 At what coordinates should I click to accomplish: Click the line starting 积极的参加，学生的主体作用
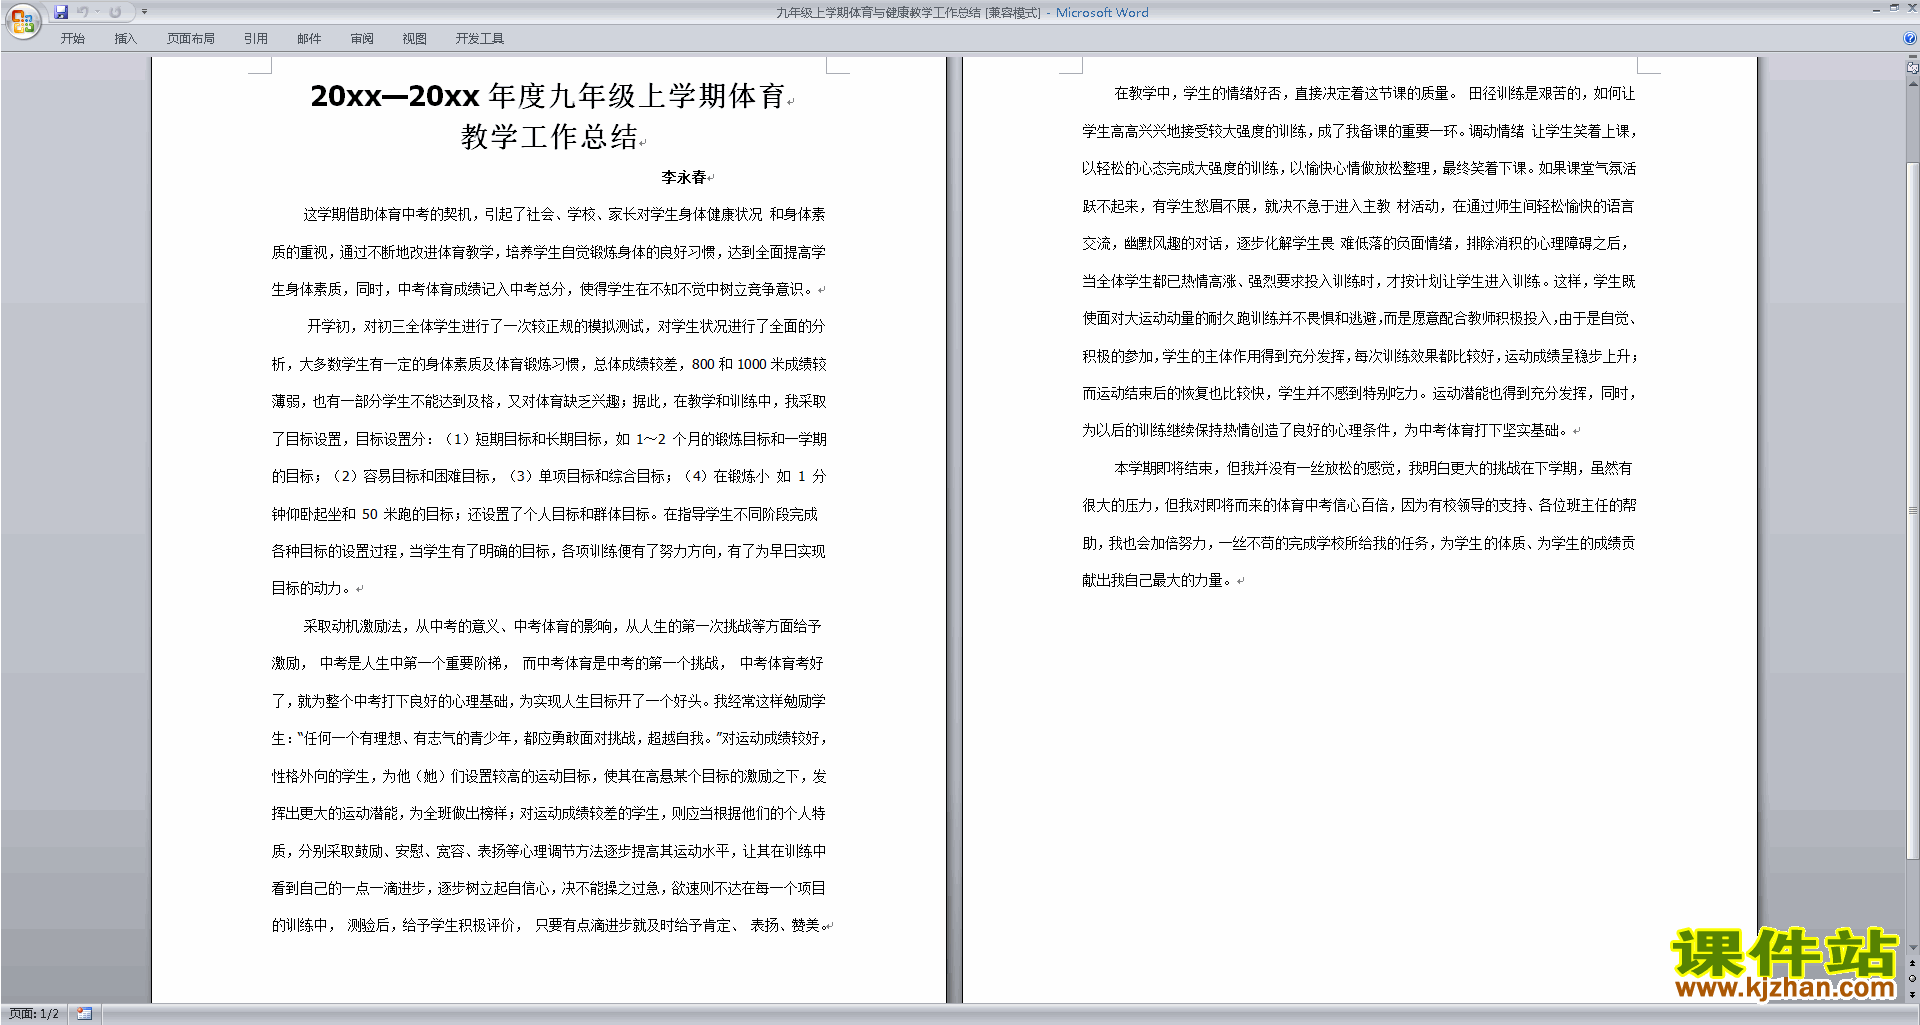tap(1360, 356)
